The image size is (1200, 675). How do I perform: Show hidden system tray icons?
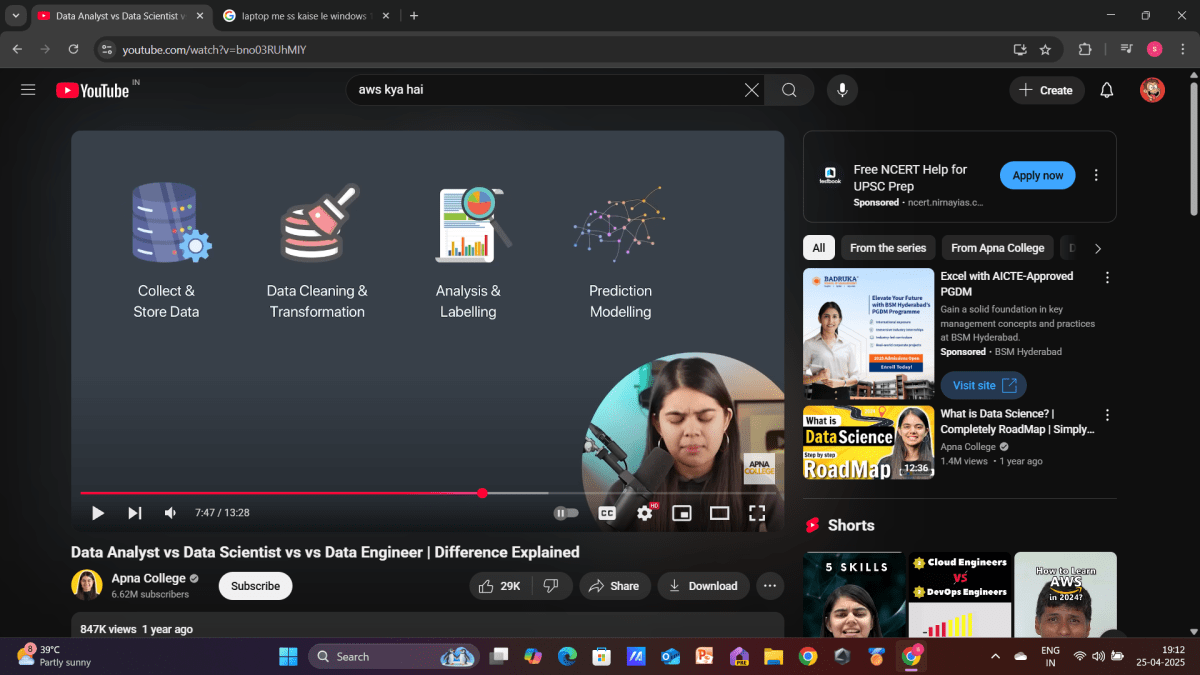point(995,656)
